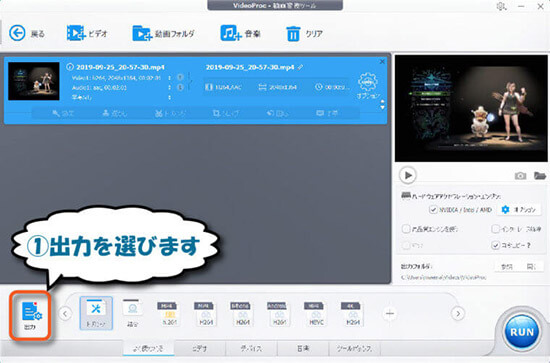Enable the high quality engine checkbox
This screenshot has width=550, height=363.
406,229
